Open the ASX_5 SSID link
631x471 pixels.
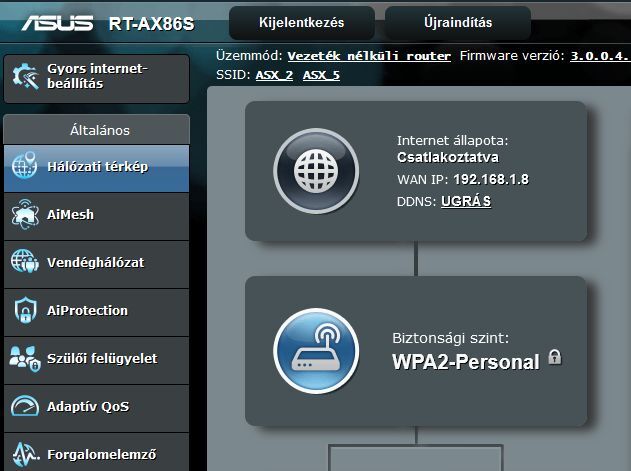[321, 75]
